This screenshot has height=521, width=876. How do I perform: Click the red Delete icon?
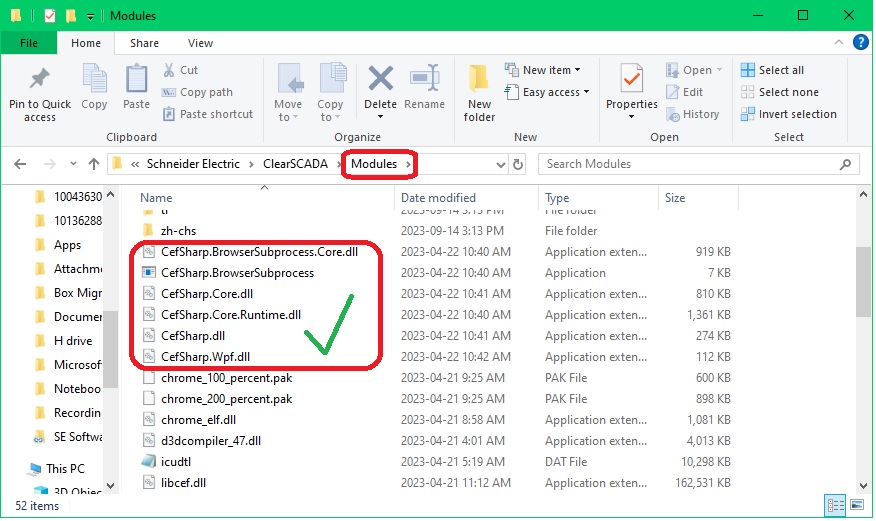pos(380,78)
